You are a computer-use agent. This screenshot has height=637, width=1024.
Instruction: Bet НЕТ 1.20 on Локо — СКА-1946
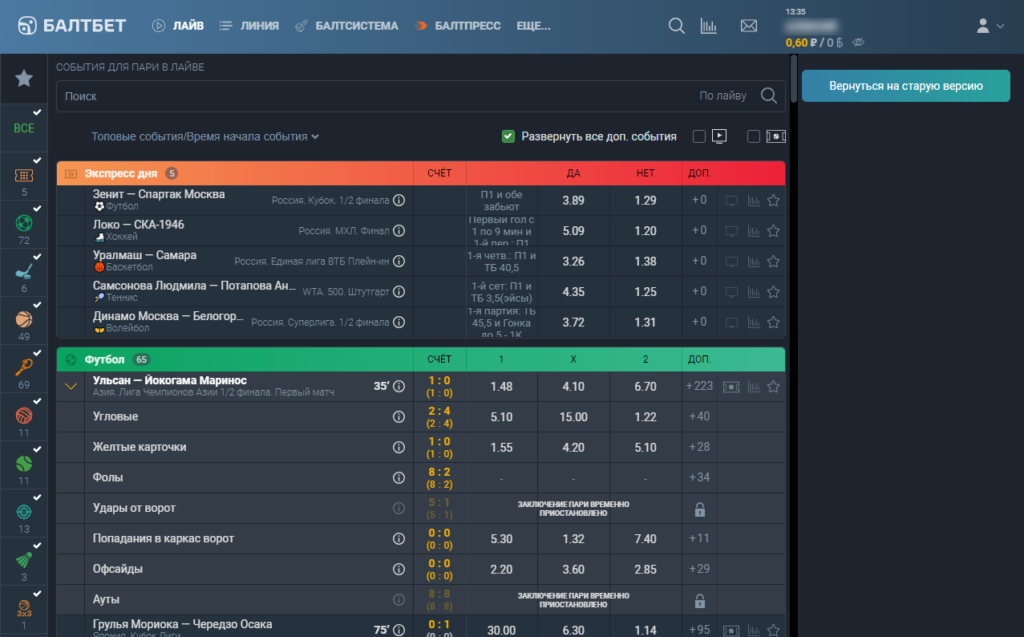click(645, 231)
